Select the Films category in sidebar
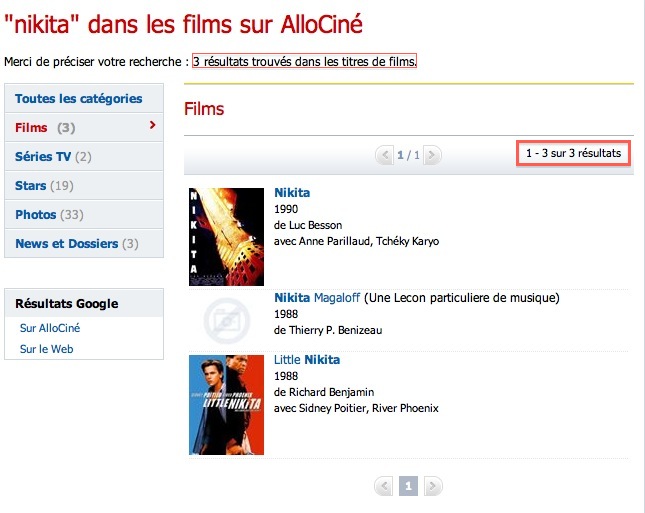The height and width of the screenshot is (513, 645). point(32,128)
